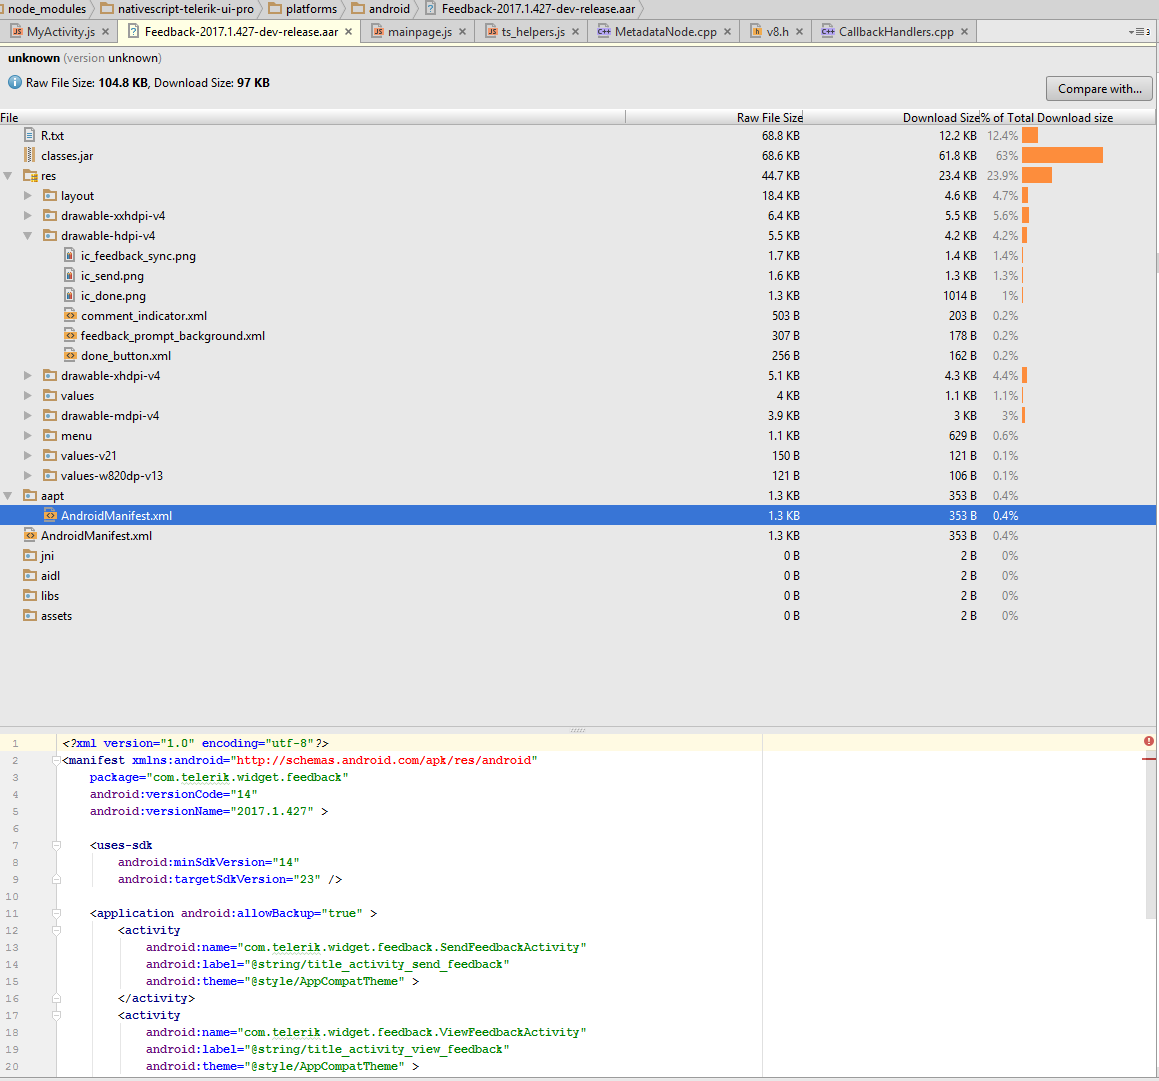Expand the menu folder
Image resolution: width=1159 pixels, height=1081 pixels.
point(28,435)
